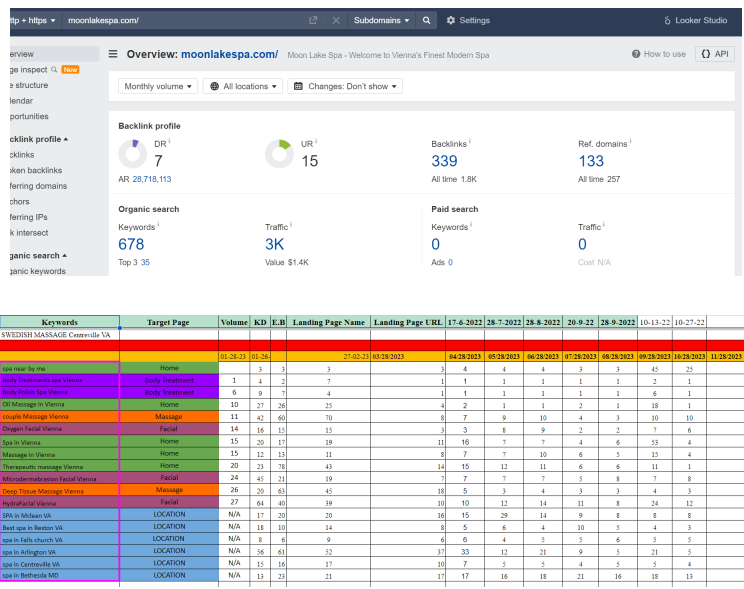Open the 3K organic traffic link

(x=274, y=244)
